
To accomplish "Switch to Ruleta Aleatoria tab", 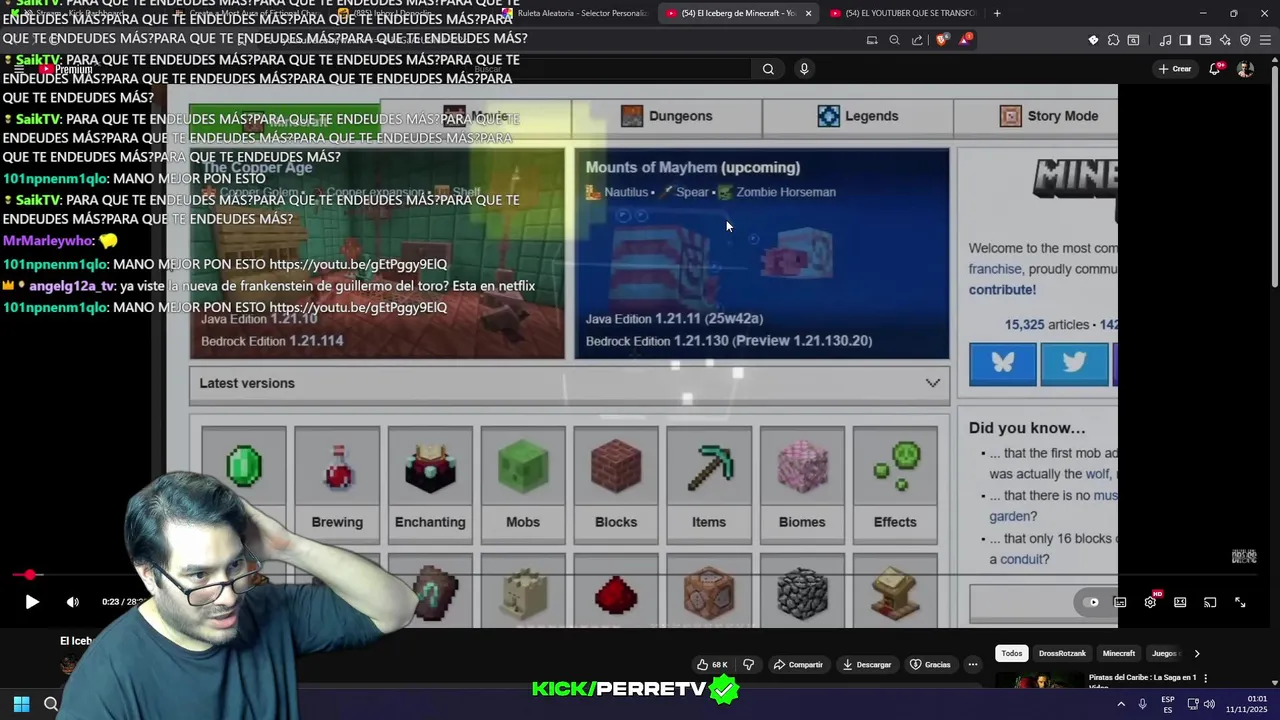I will 575,13.
